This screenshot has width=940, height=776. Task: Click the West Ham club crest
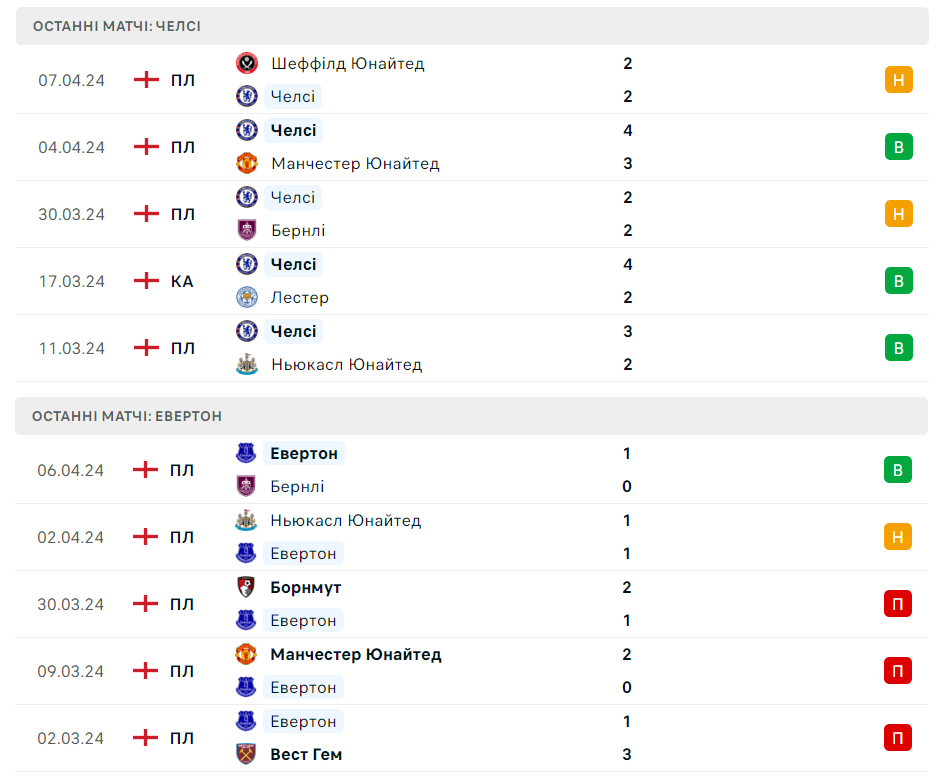click(246, 754)
